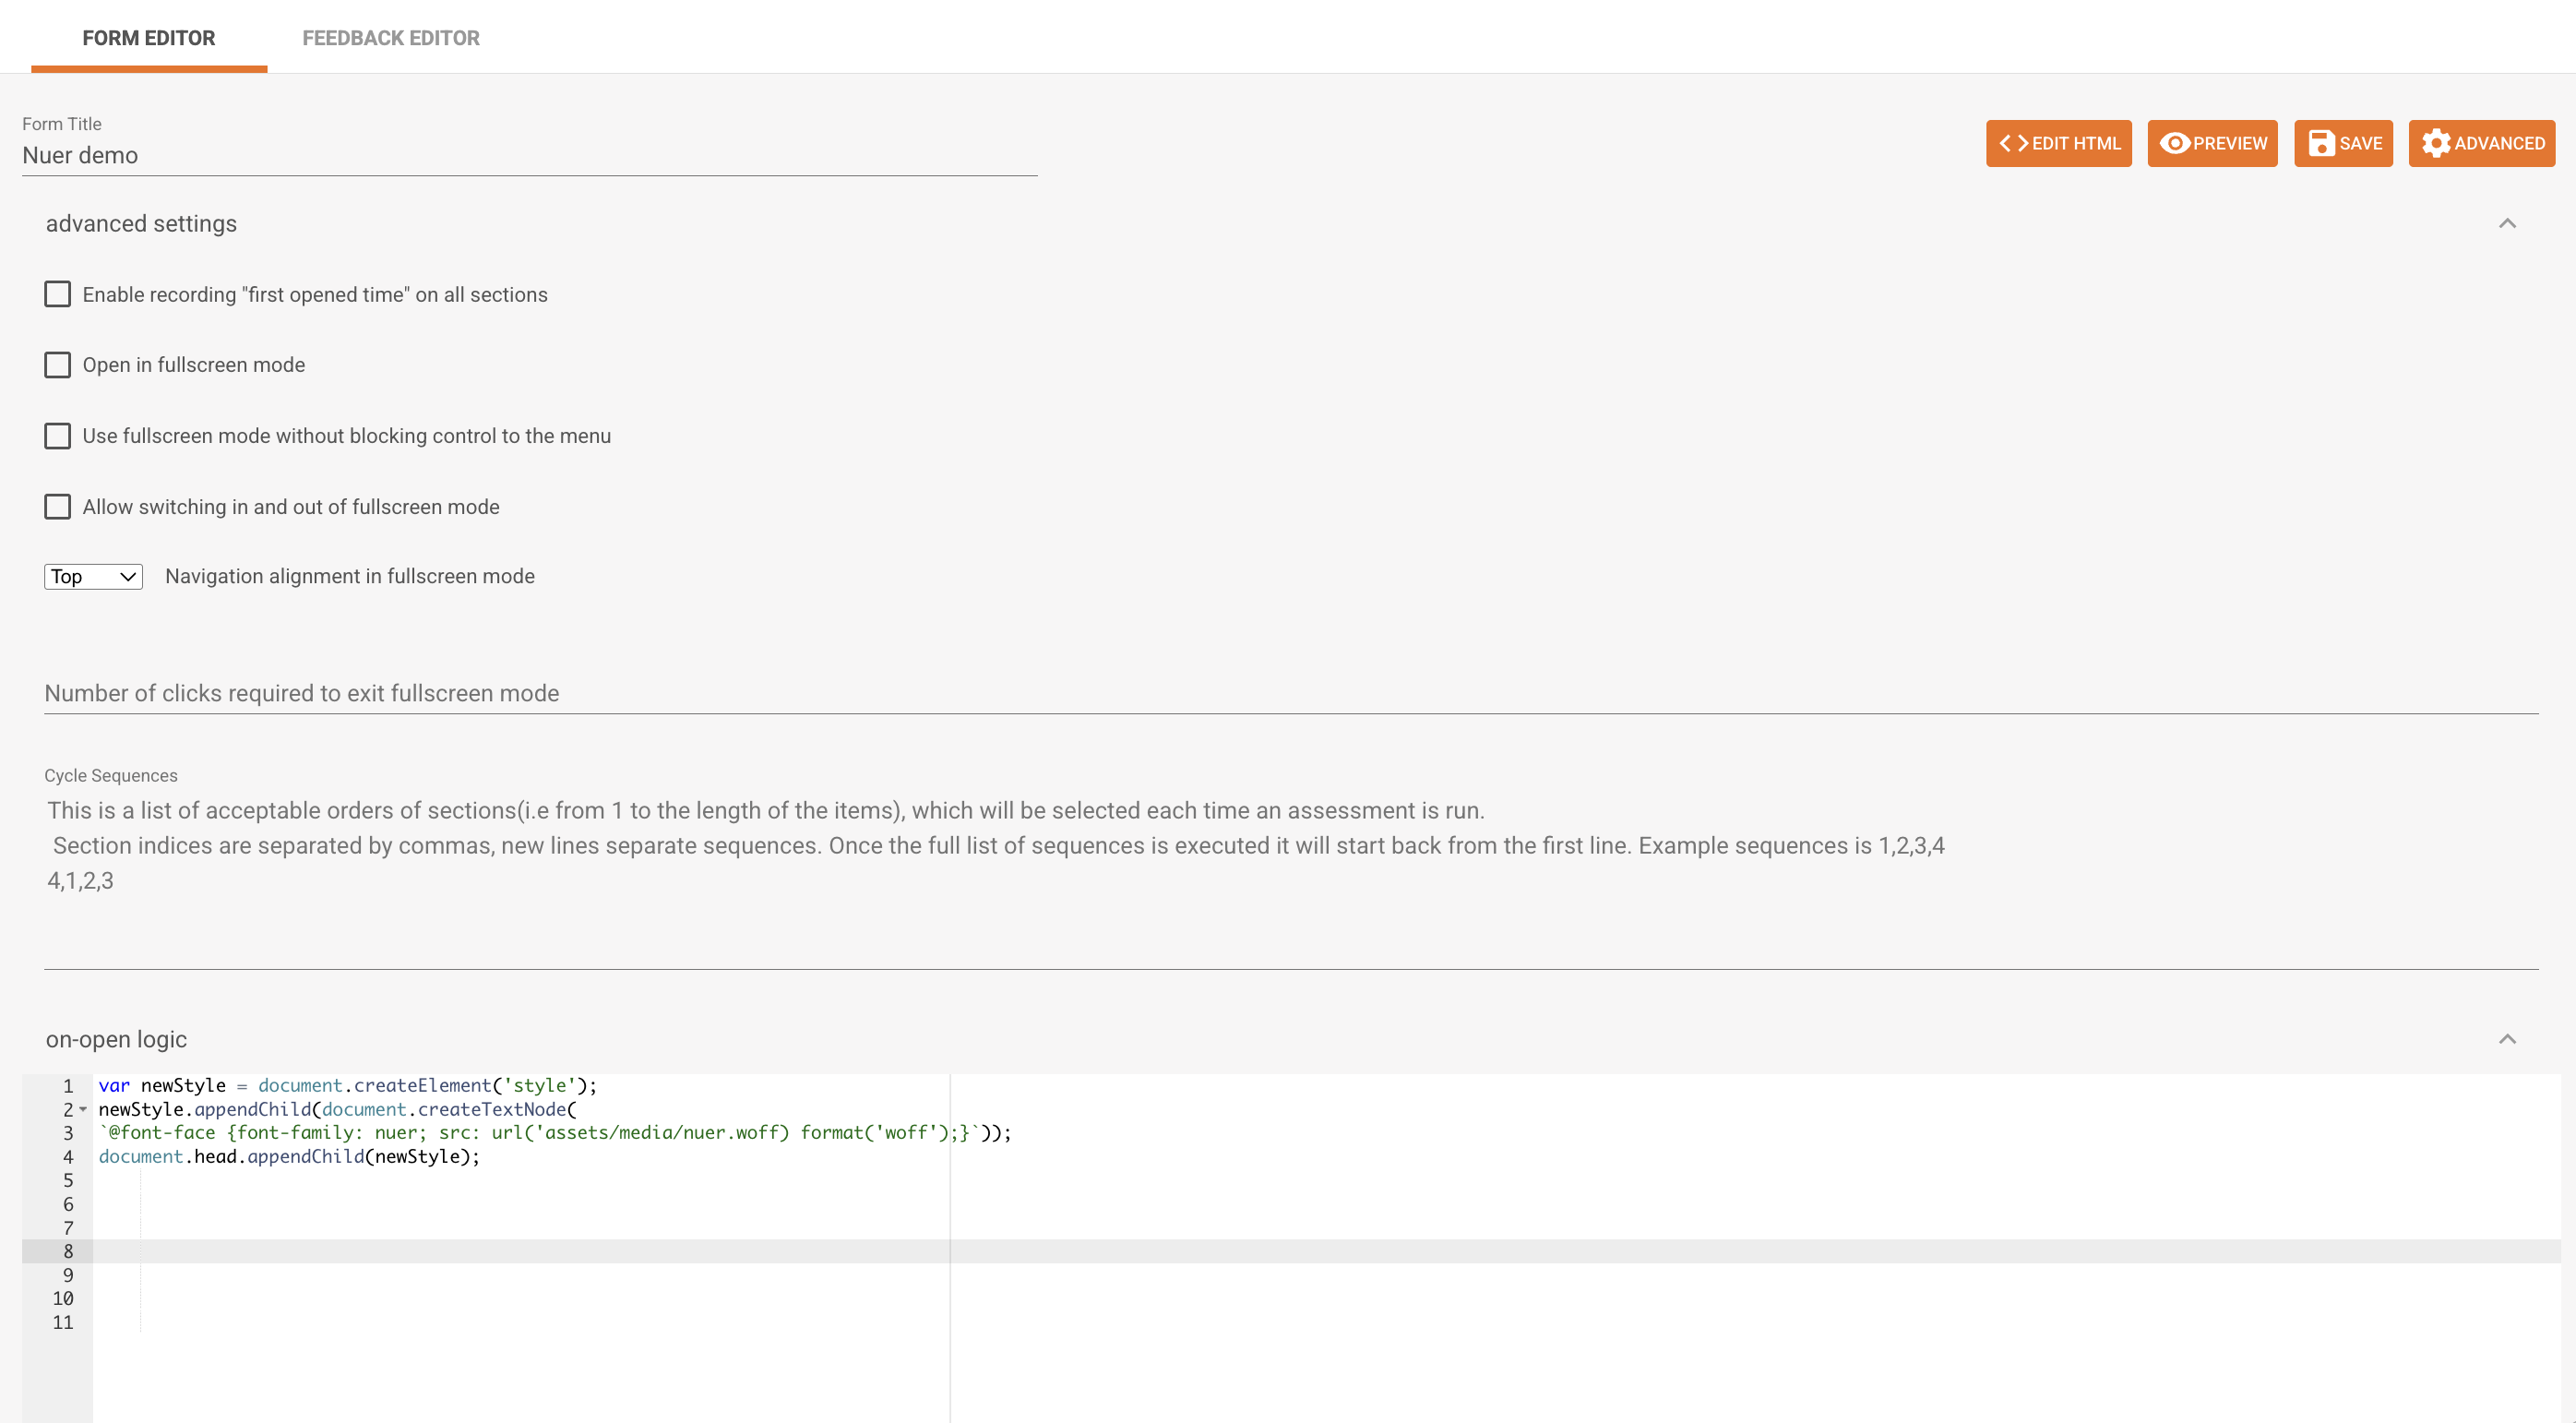Open the Feedback Editor tab
This screenshot has width=2576, height=1423.
point(391,38)
